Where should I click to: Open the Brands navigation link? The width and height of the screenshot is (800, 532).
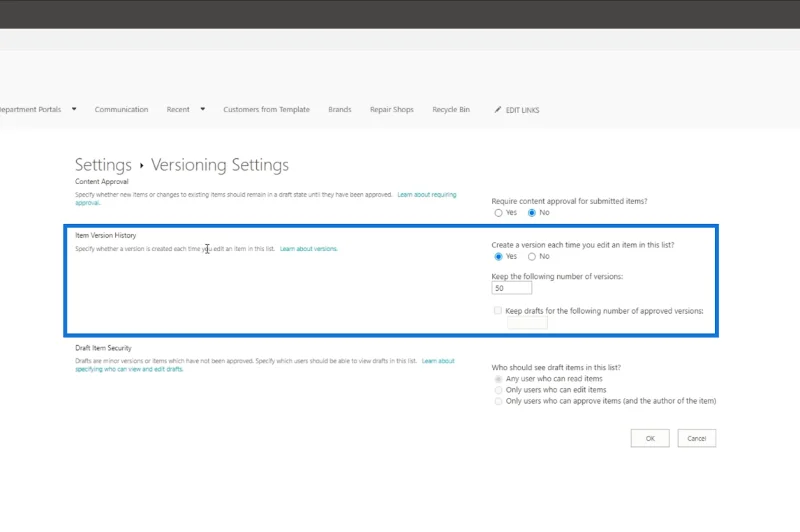(x=340, y=109)
